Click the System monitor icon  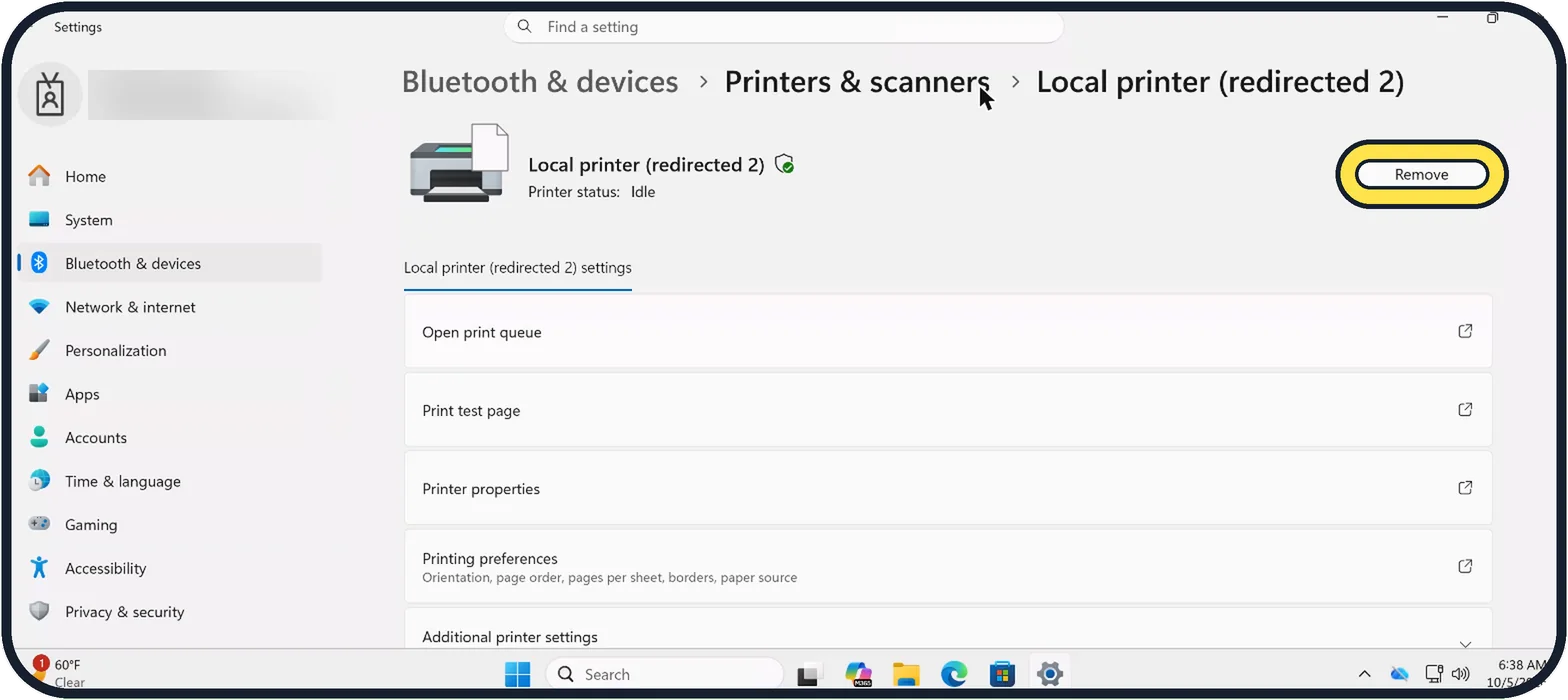pyautogui.click(x=39, y=220)
